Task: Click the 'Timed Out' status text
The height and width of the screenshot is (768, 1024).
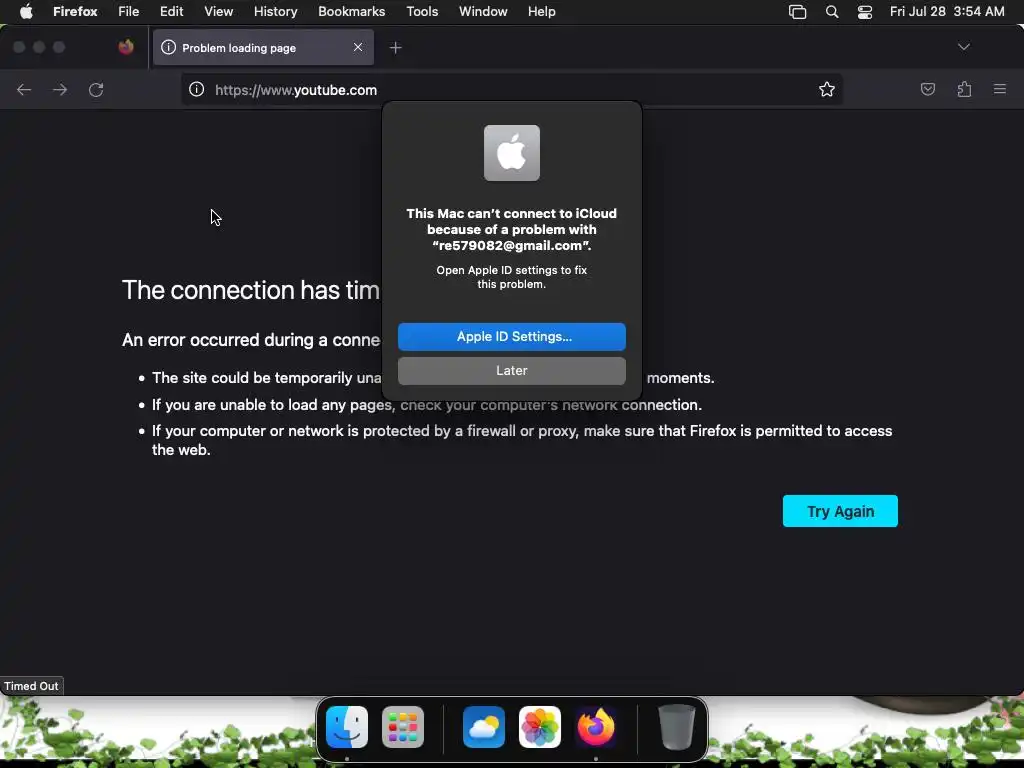Action: (31, 686)
